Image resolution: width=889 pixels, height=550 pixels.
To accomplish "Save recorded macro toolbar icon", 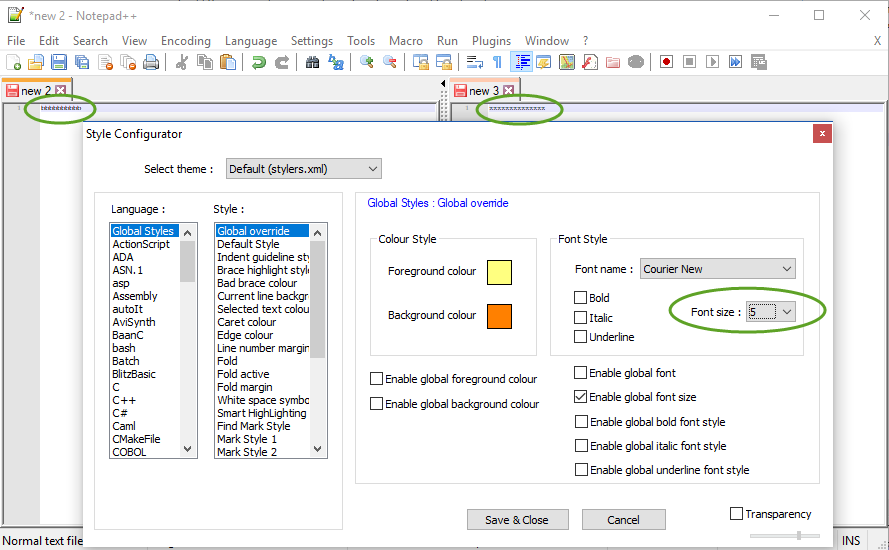I will [x=759, y=62].
